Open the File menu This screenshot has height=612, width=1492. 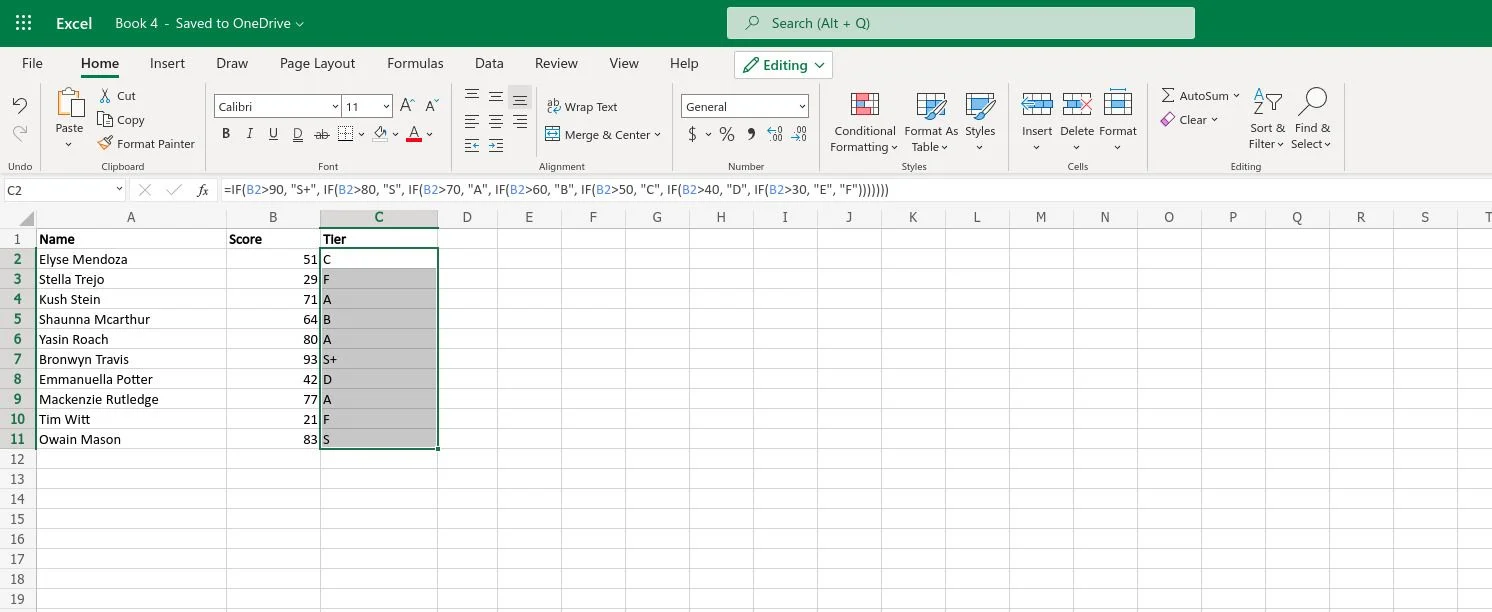click(x=32, y=63)
